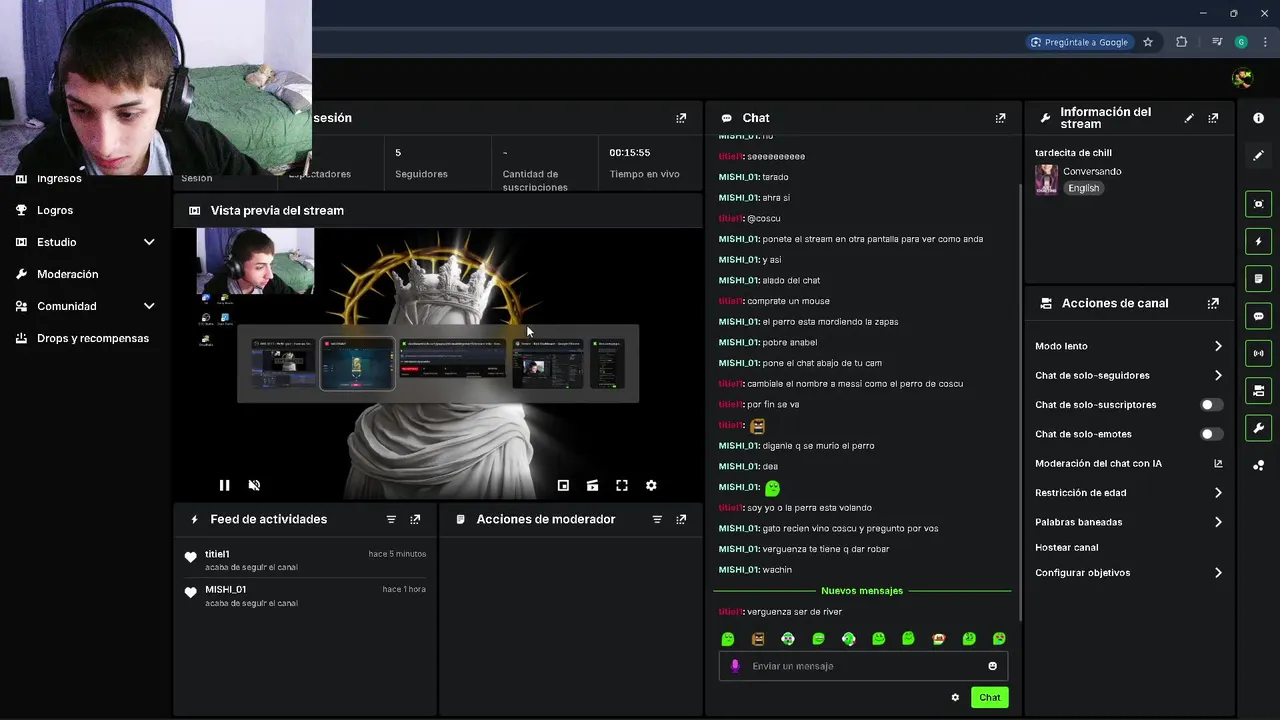Send message with the green Chat button
The height and width of the screenshot is (720, 1280).
coord(989,697)
